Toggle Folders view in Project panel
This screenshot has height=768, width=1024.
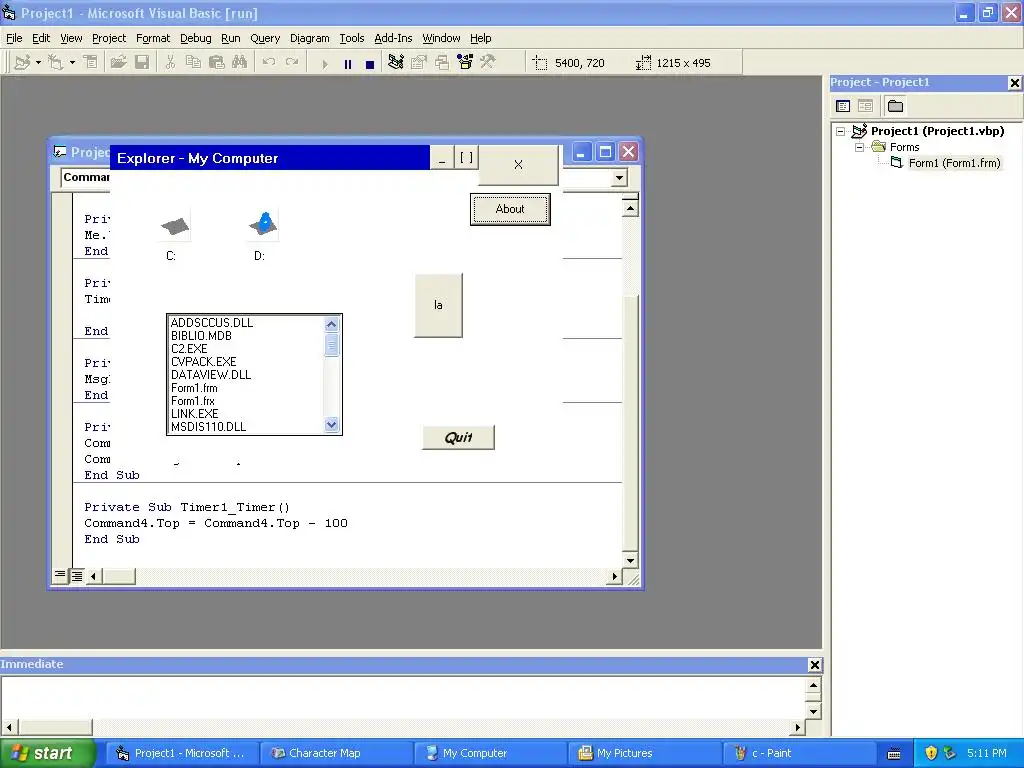[895, 106]
